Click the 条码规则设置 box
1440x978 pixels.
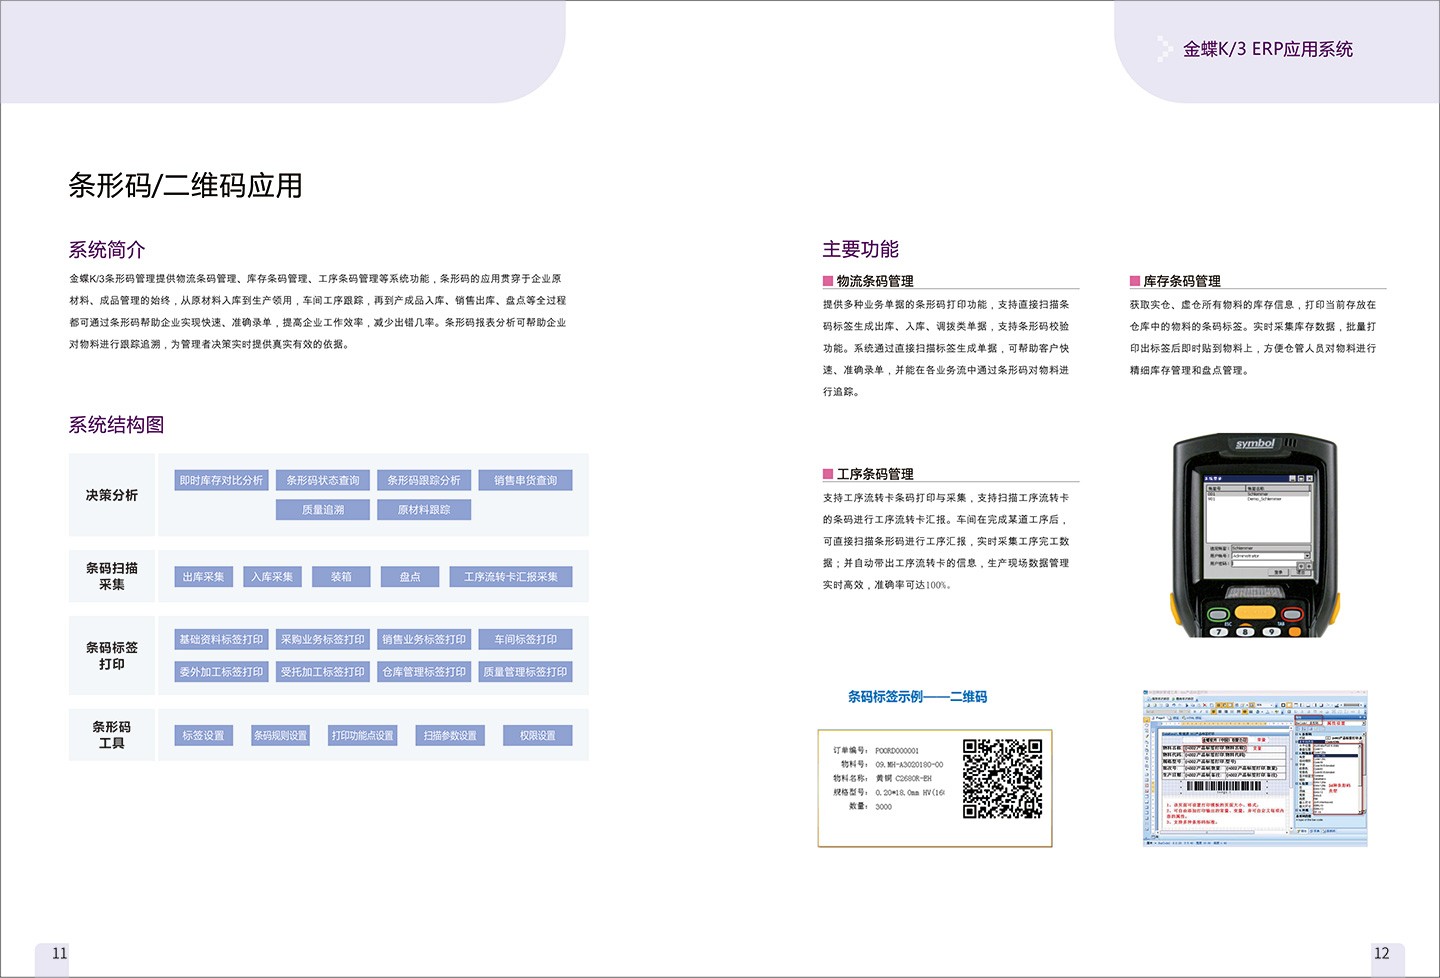pos(280,736)
